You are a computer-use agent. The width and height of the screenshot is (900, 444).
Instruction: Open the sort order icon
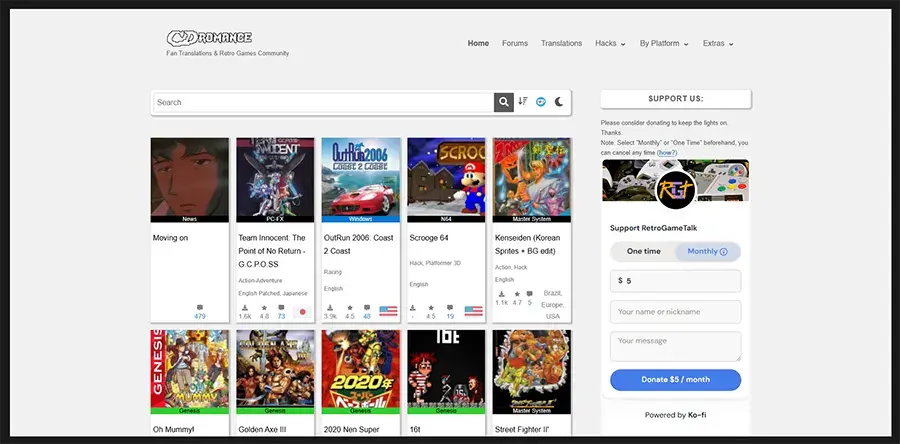pos(523,102)
